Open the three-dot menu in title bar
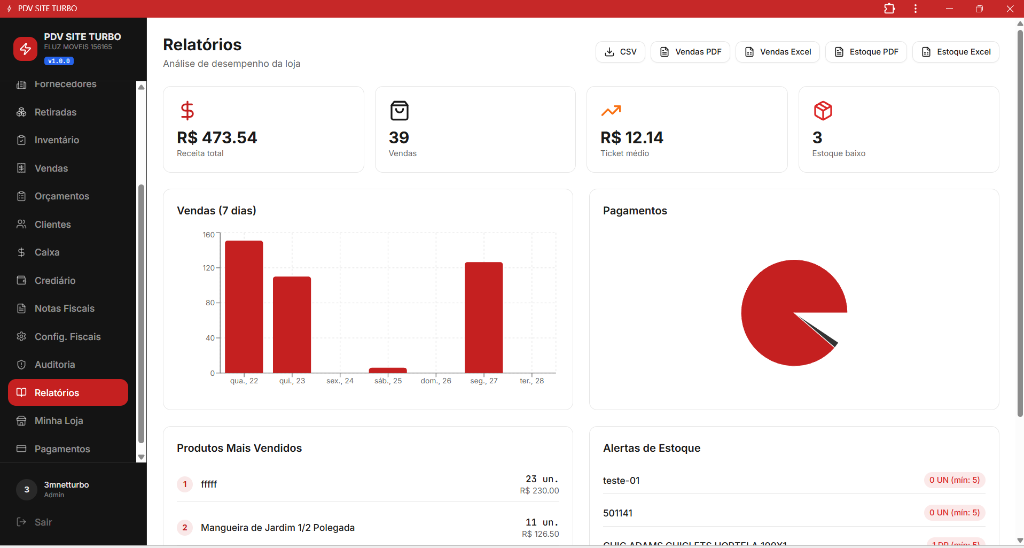1024x548 pixels. tap(916, 8)
